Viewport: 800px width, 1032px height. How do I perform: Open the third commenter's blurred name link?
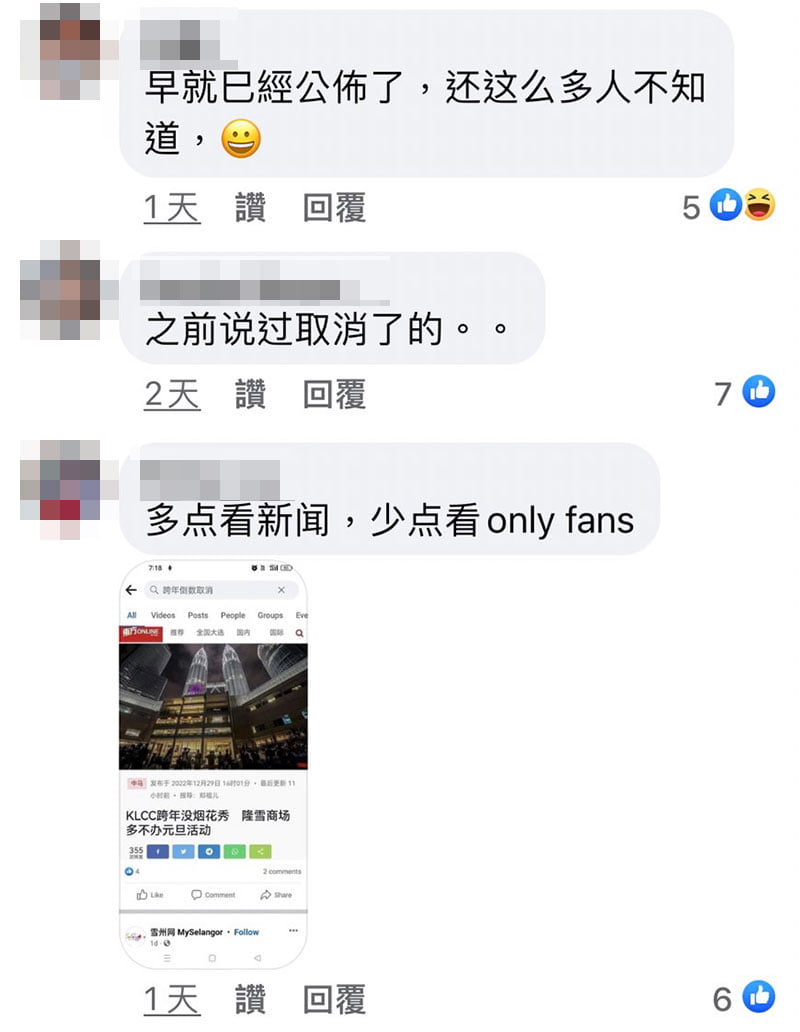click(x=211, y=478)
